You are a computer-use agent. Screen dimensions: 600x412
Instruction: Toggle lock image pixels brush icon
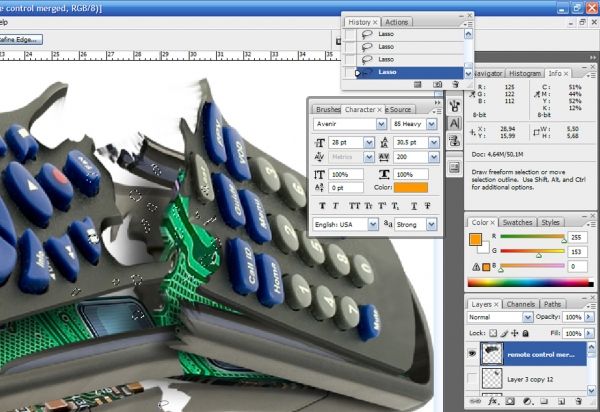click(504, 333)
